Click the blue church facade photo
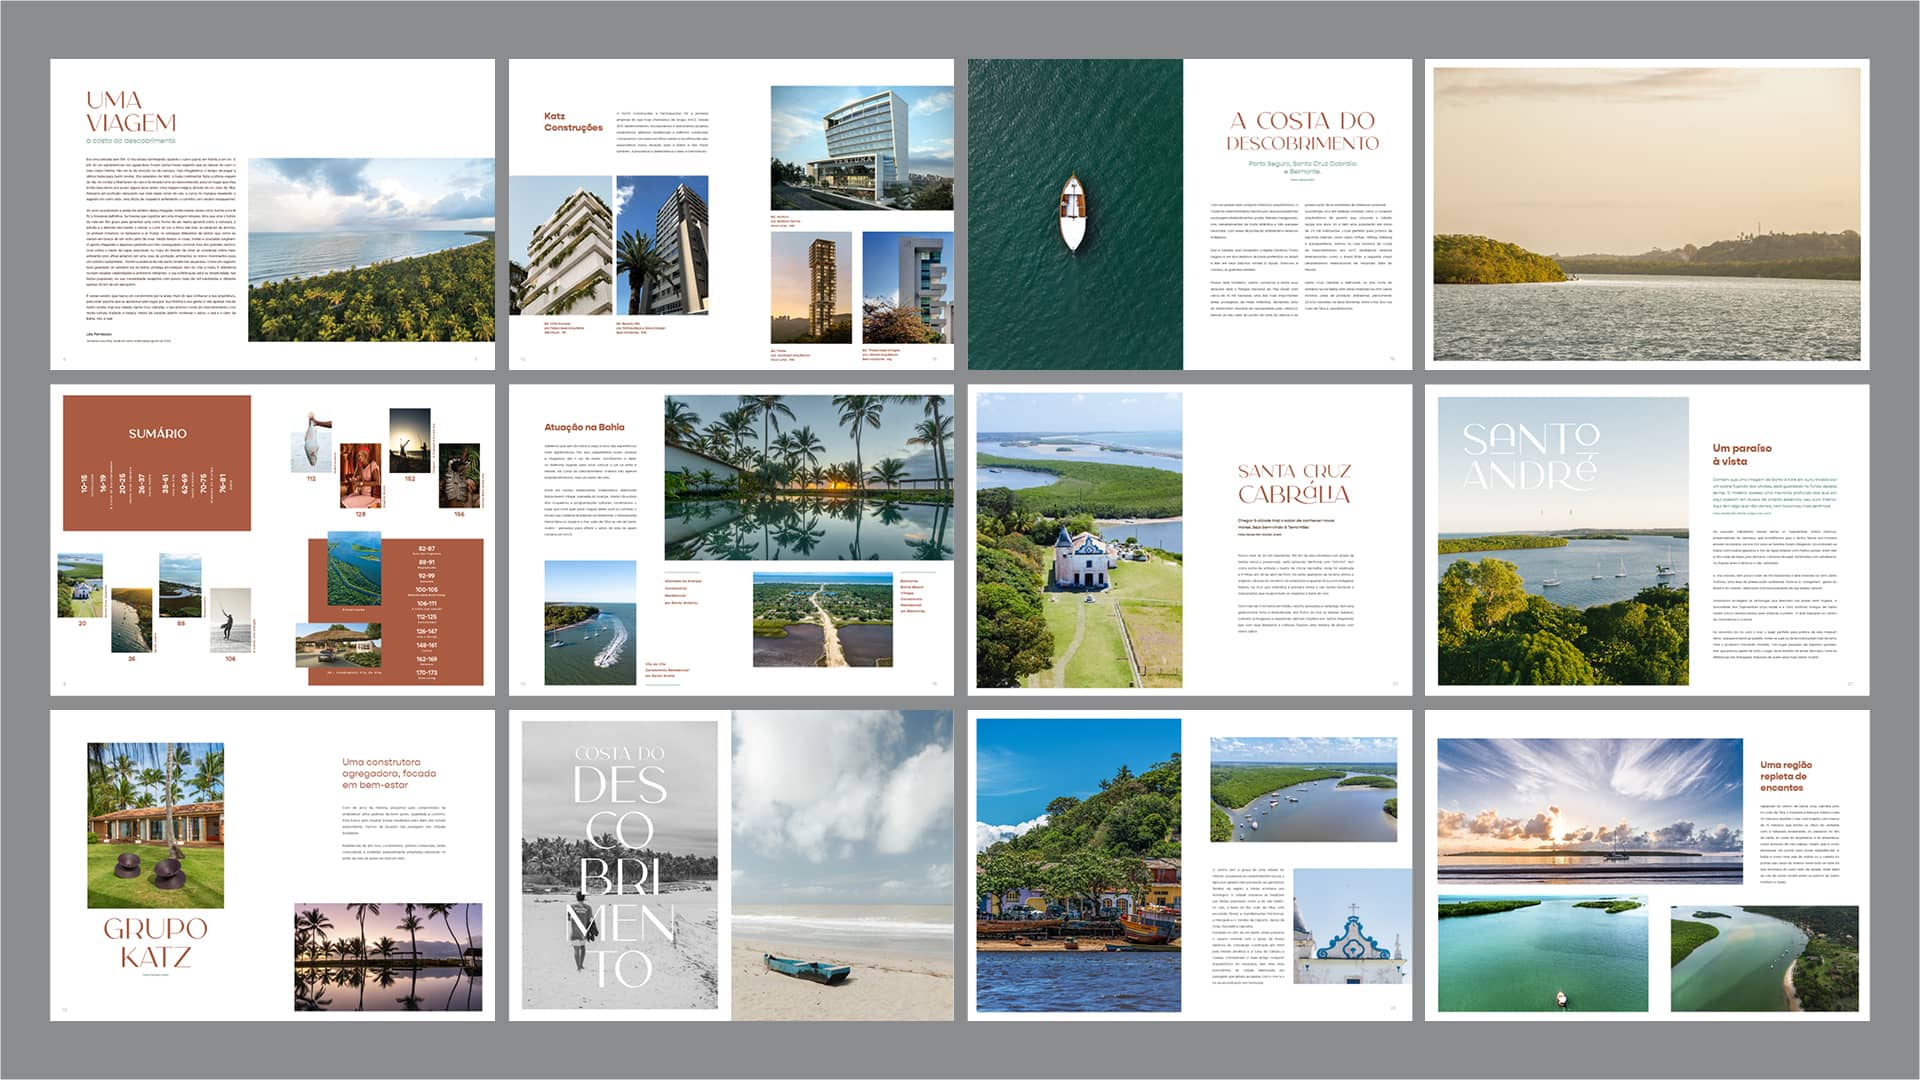Image resolution: width=1920 pixels, height=1080 pixels. pyautogui.click(x=1352, y=927)
